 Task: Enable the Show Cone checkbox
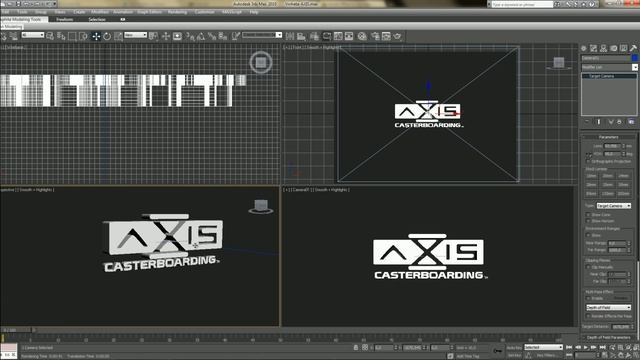click(x=589, y=215)
